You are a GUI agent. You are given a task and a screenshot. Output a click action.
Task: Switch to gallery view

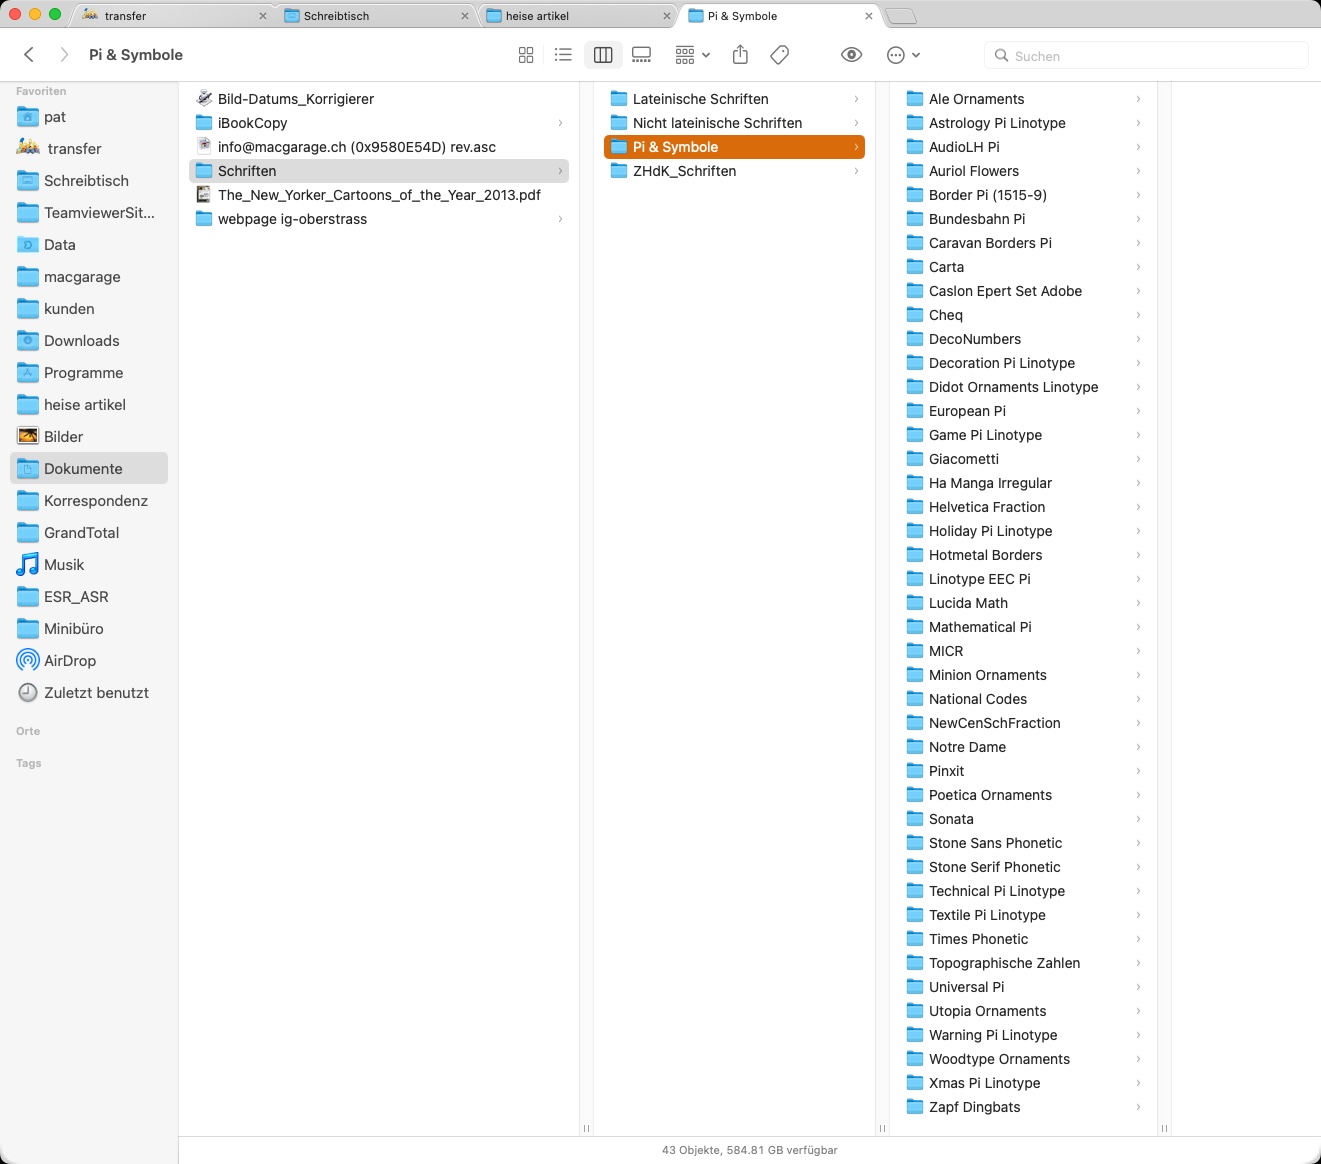pyautogui.click(x=642, y=55)
